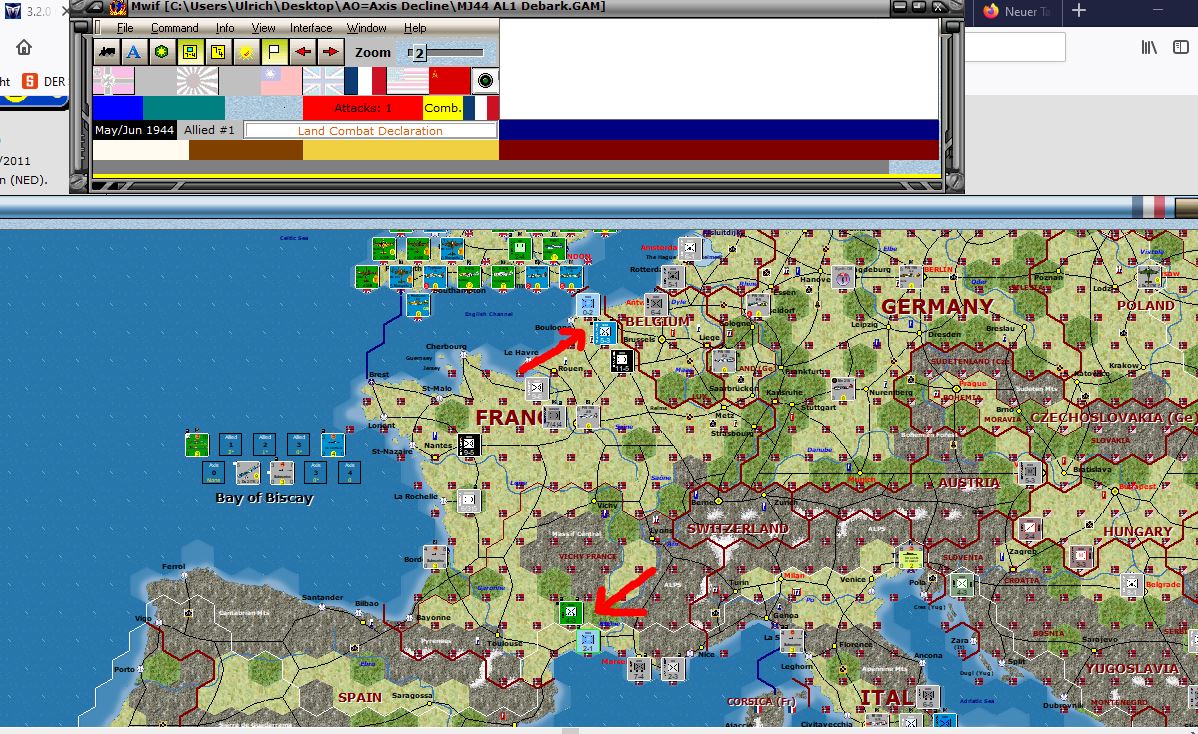
Task: Click the brown color bar segment
Action: coord(246,150)
